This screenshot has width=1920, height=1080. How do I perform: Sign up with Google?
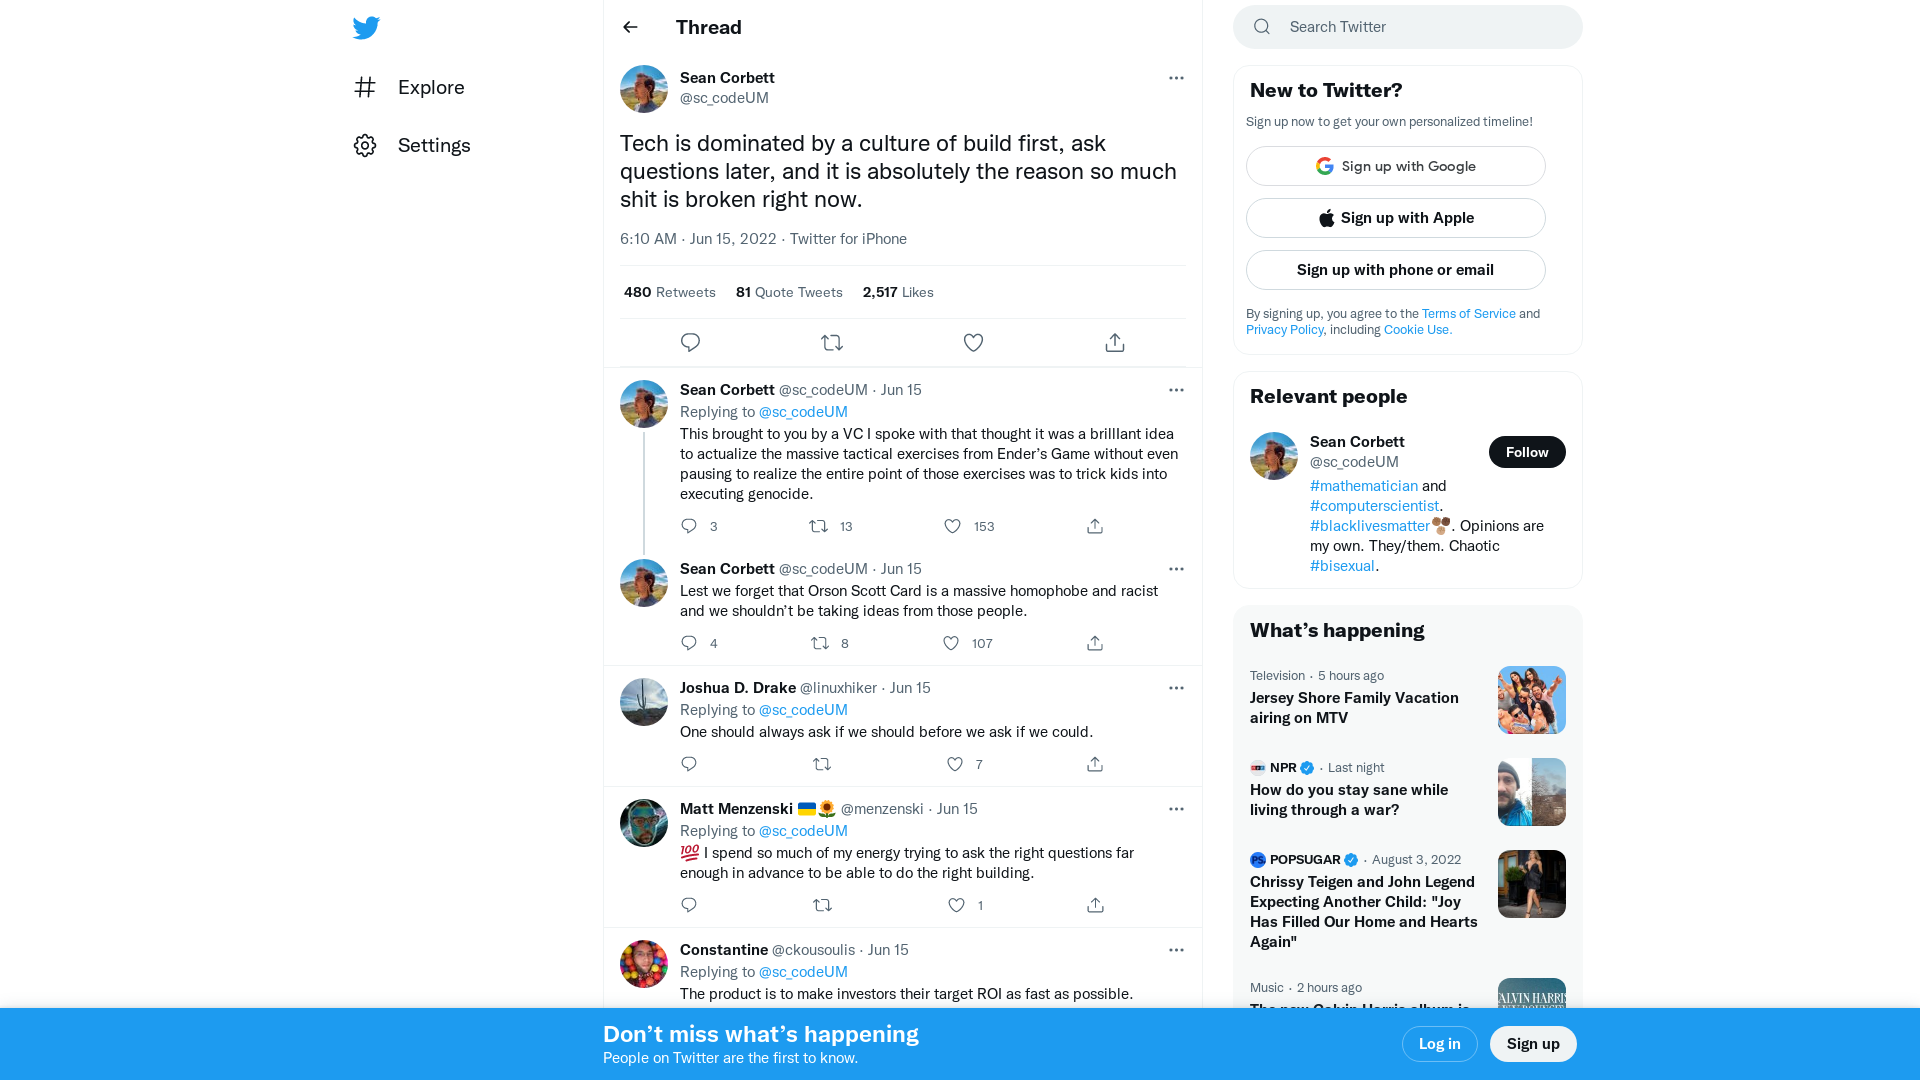coord(1395,166)
